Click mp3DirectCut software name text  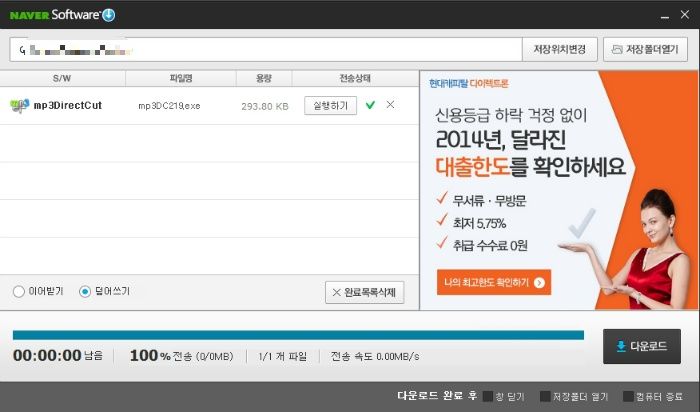[x=68, y=106]
